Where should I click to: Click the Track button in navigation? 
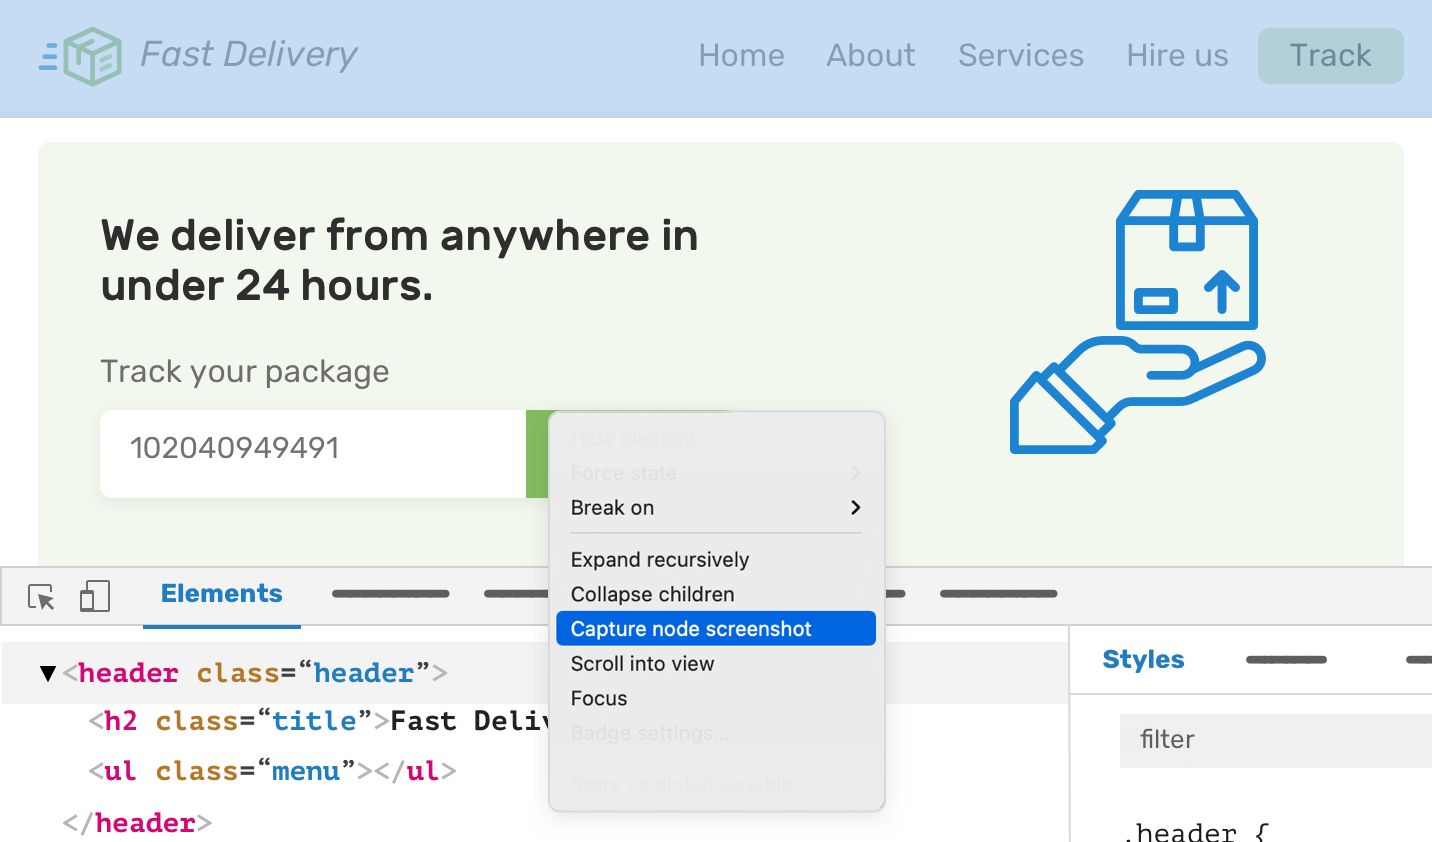(1330, 56)
